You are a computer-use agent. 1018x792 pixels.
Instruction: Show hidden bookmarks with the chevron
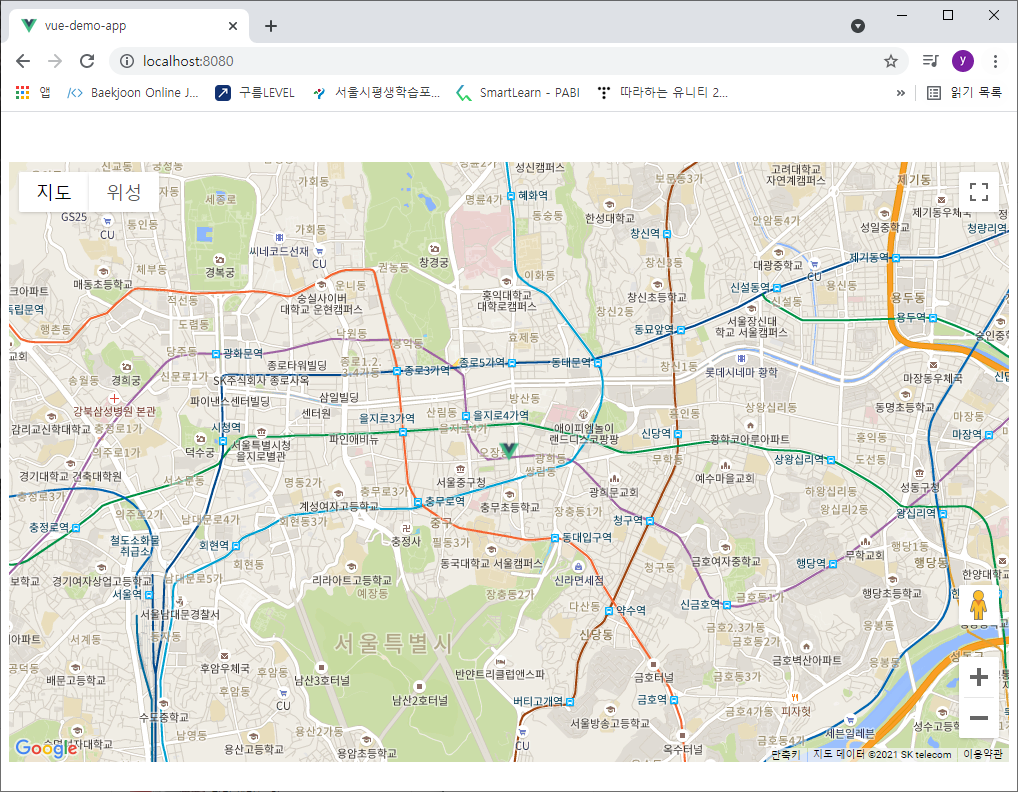(900, 93)
